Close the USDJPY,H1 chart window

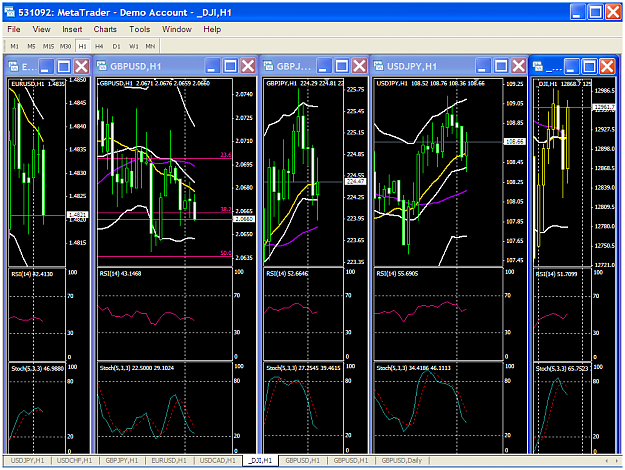pyautogui.click(x=519, y=66)
